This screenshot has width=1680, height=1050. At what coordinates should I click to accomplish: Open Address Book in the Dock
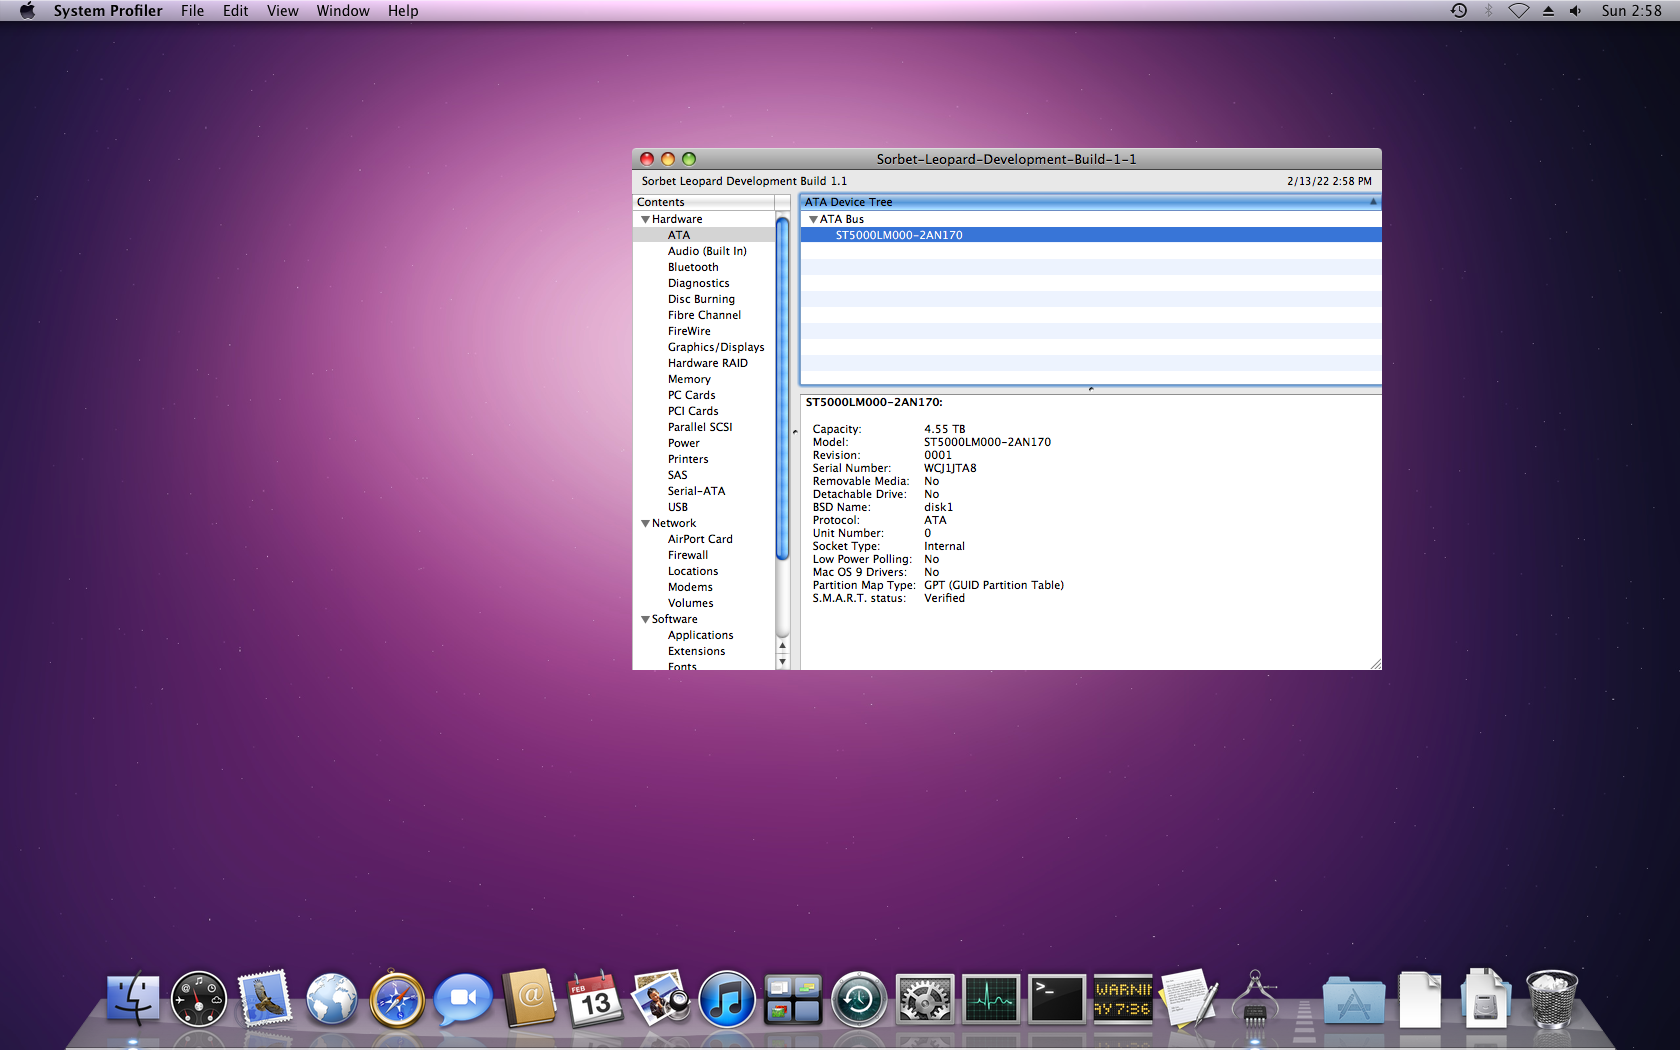tap(529, 999)
